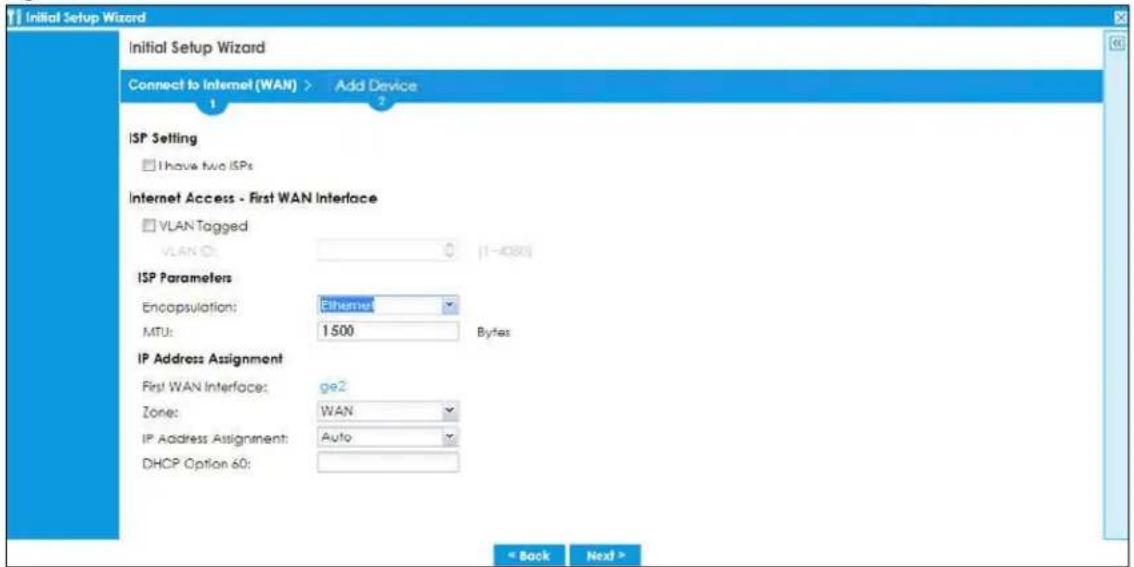
Task: Click the 'Initial Setup Wizard' page heading
Action: tap(197, 48)
